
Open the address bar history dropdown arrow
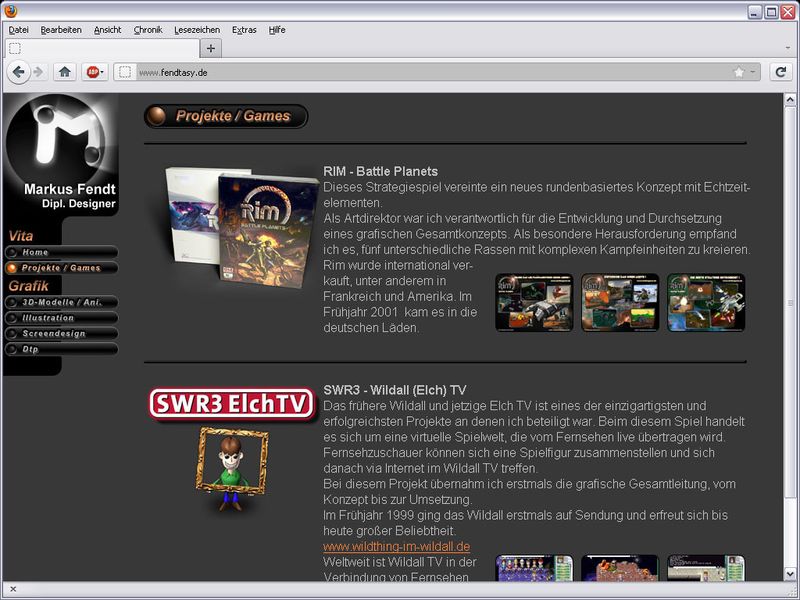(752, 72)
